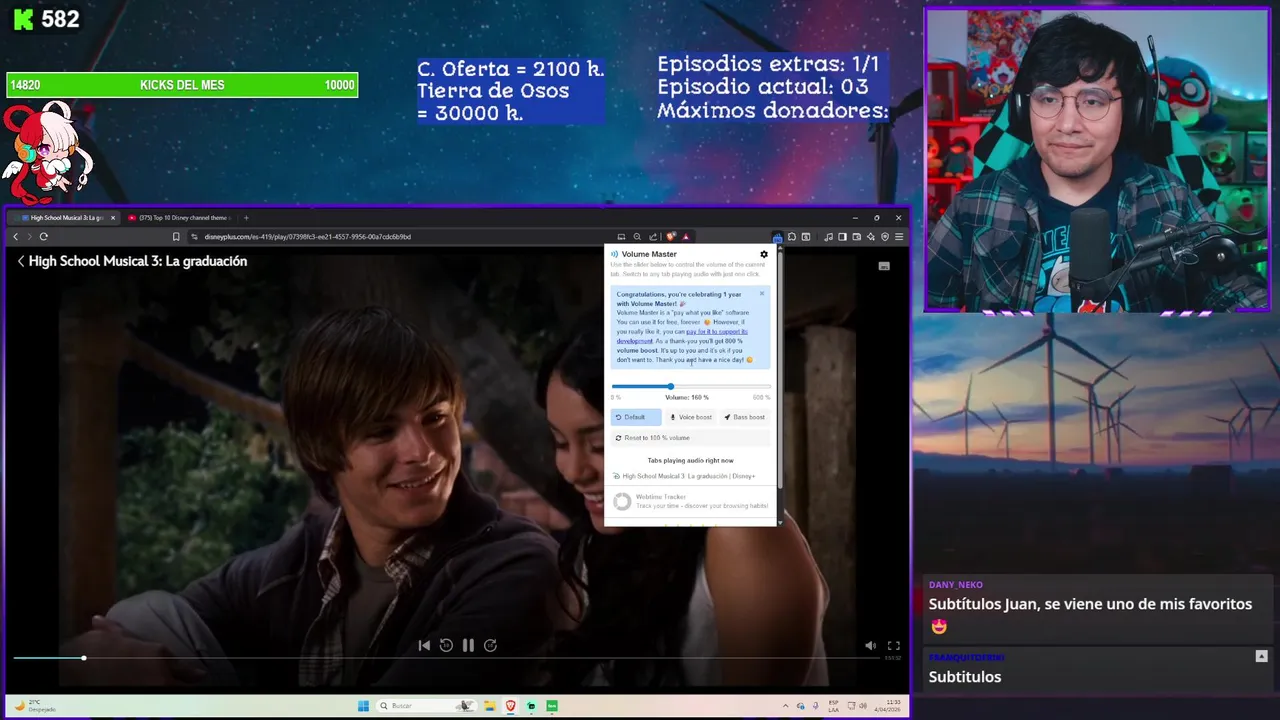Collapse the Franquitofriki chat message
Screen dimensions: 1280x720
click(1261, 656)
